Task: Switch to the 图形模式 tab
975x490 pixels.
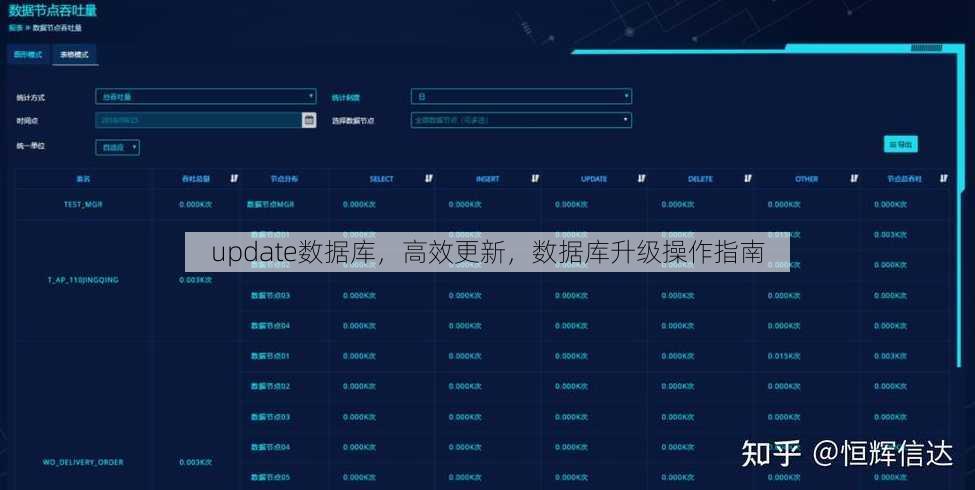Action: [x=28, y=55]
